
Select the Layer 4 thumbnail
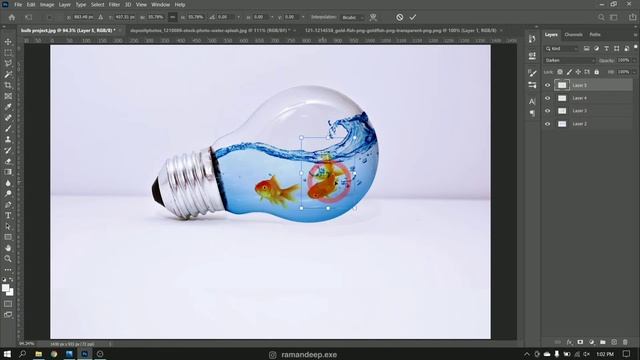pyautogui.click(x=562, y=98)
